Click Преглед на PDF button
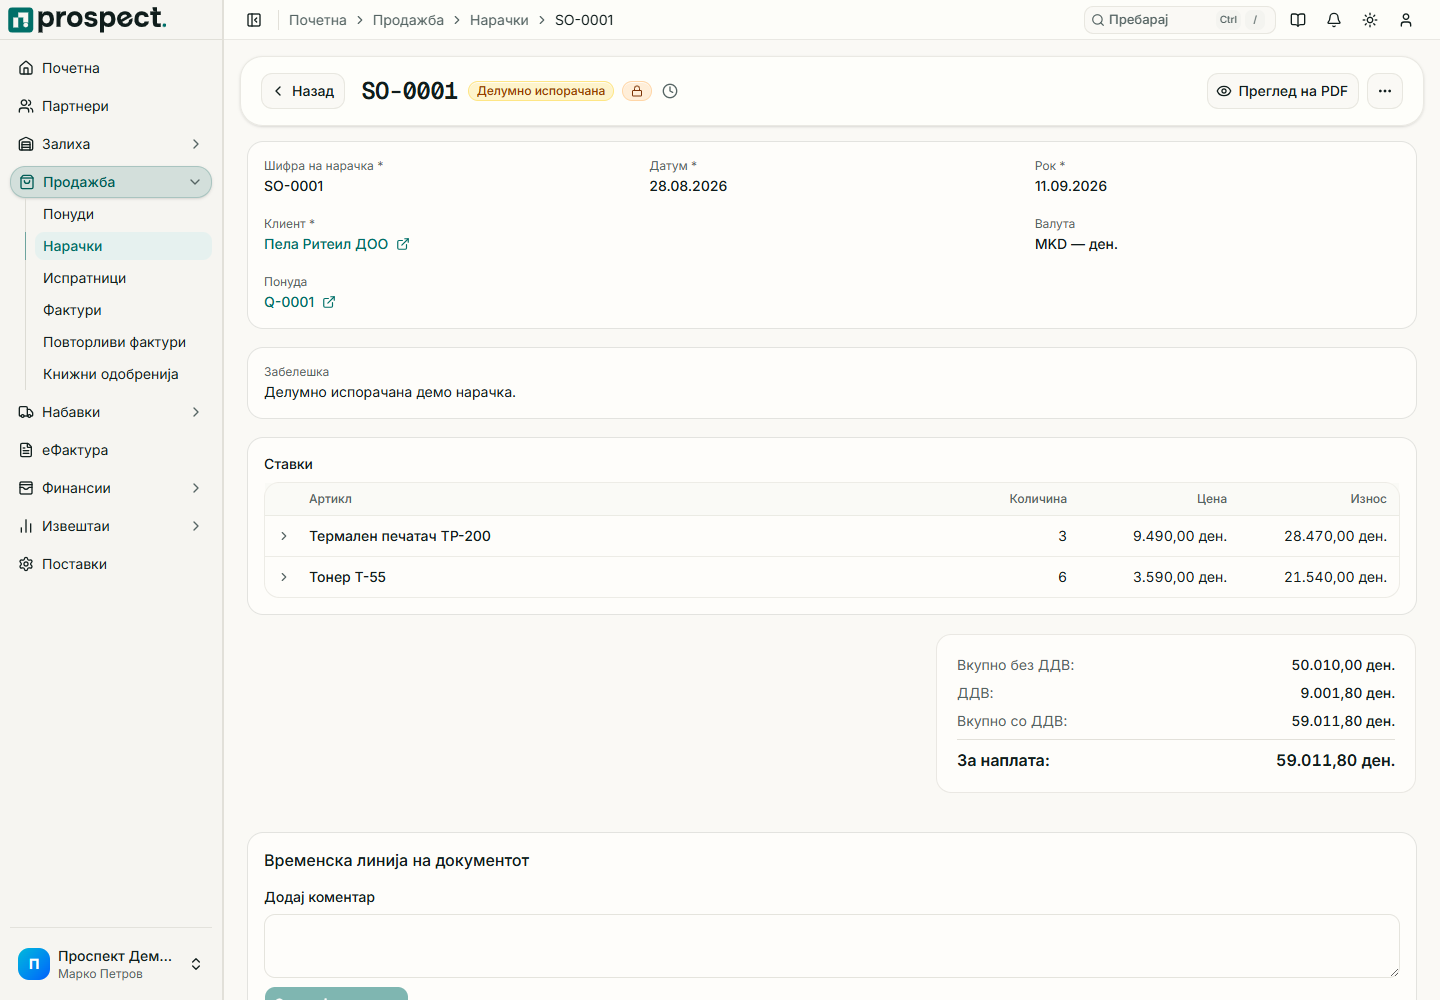 pos(1283,91)
